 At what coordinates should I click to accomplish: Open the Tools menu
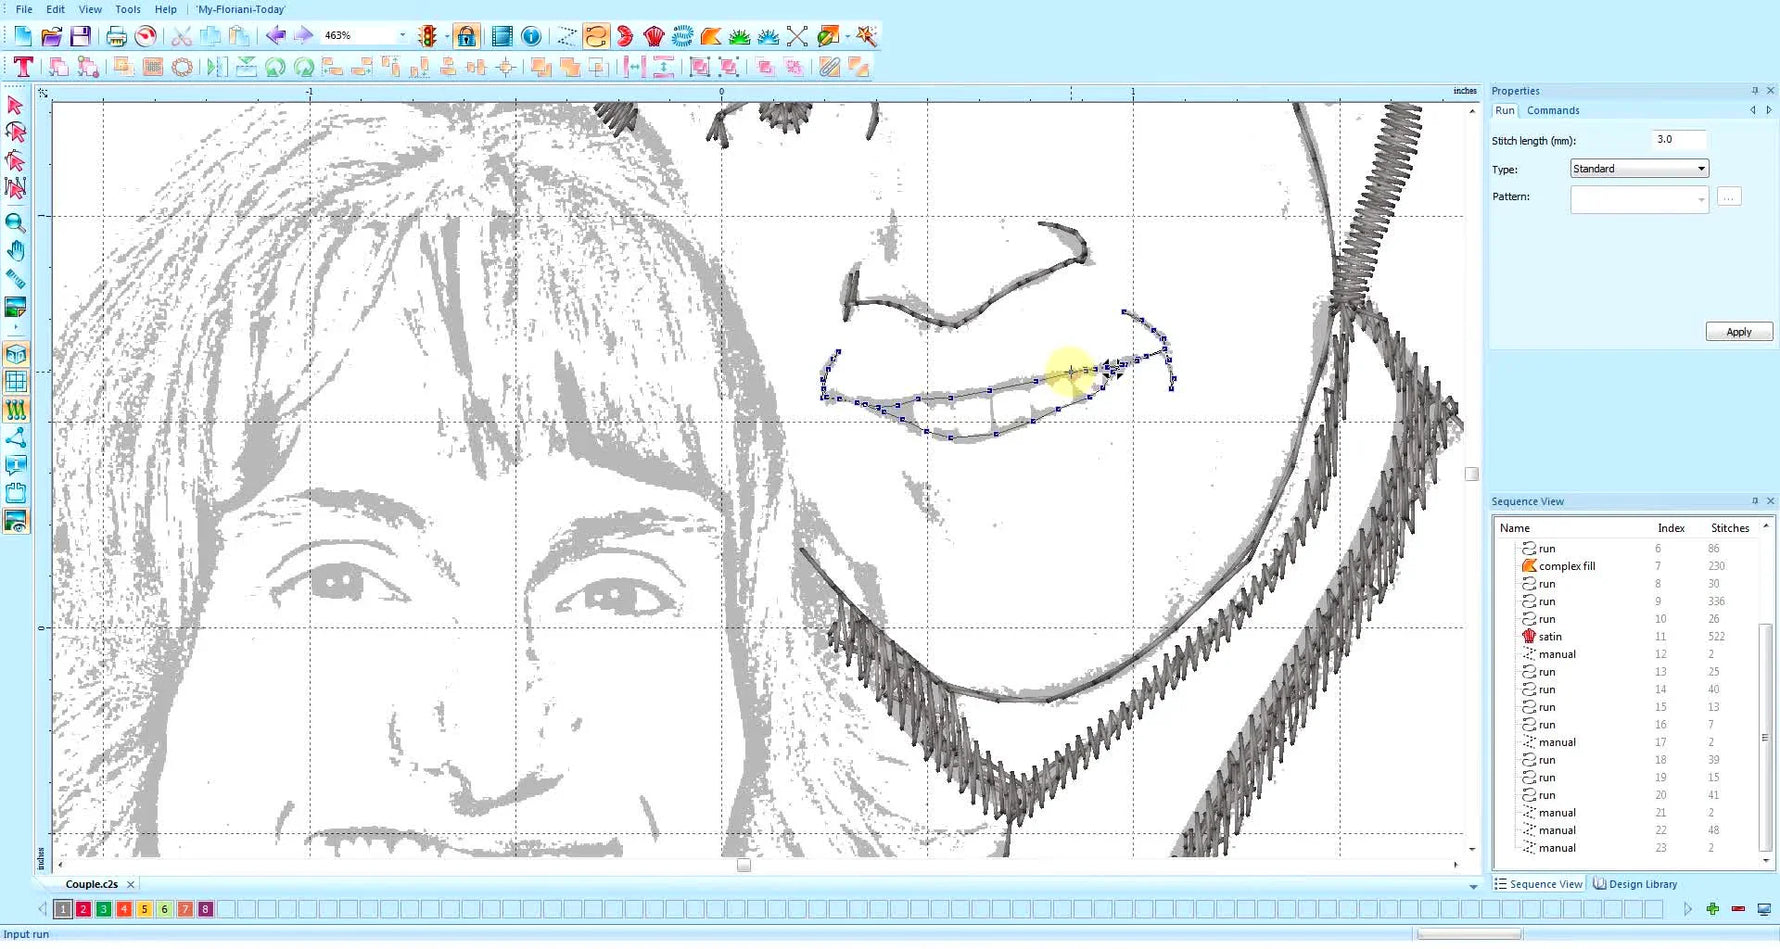[128, 9]
